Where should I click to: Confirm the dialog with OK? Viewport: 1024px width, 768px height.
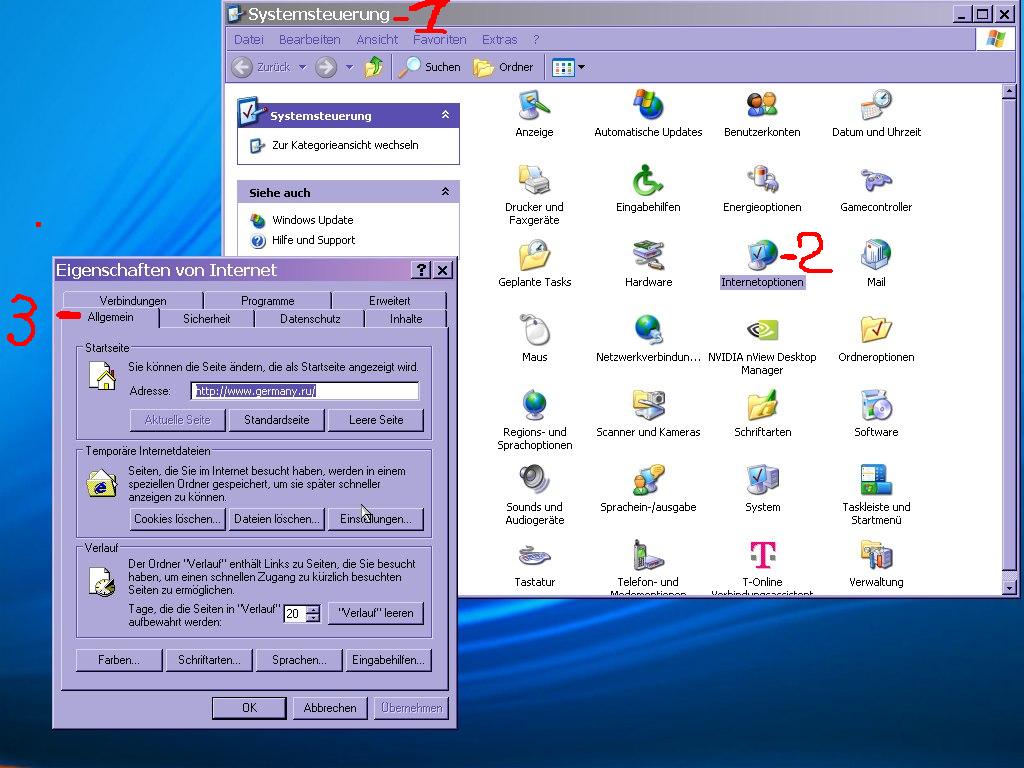249,708
